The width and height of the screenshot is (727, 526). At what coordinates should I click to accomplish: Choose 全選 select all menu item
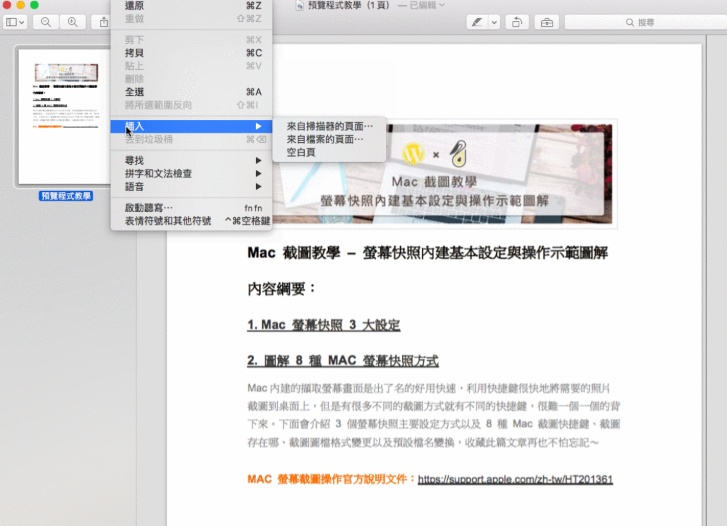pos(191,92)
